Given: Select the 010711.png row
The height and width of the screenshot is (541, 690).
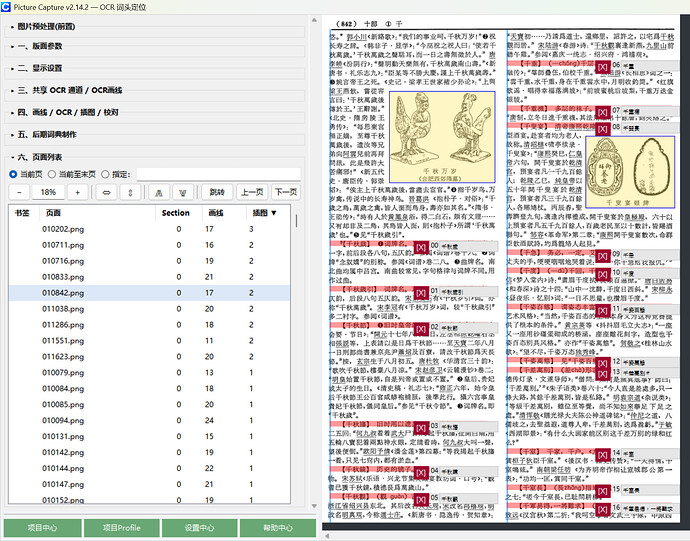Looking at the screenshot, I should (x=149, y=245).
